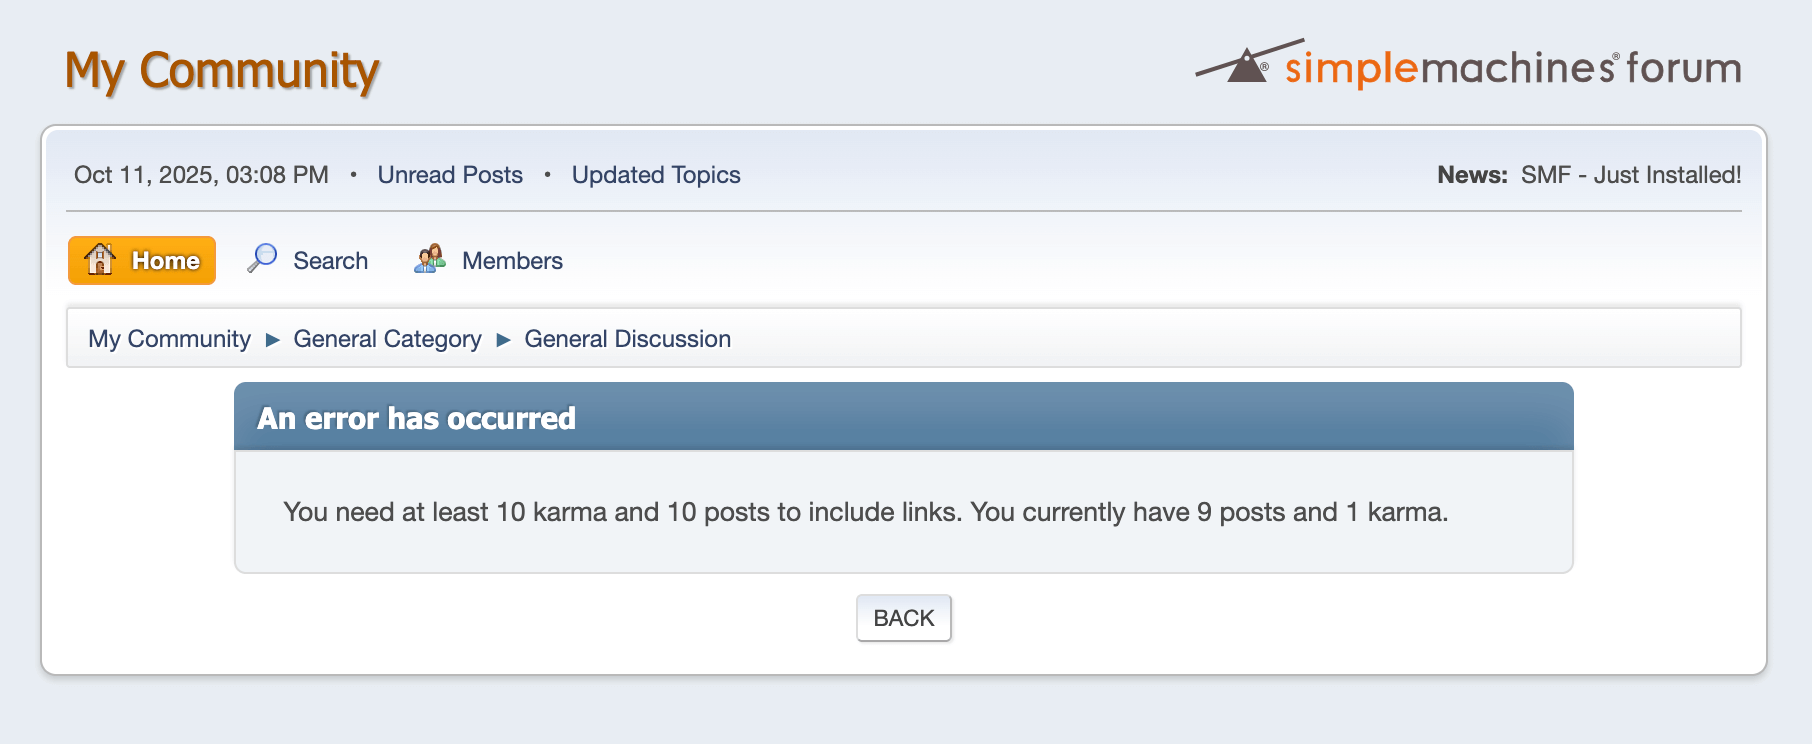Screen dimensions: 1812x744
Task: Open the Members menu text label
Action: coord(512,261)
